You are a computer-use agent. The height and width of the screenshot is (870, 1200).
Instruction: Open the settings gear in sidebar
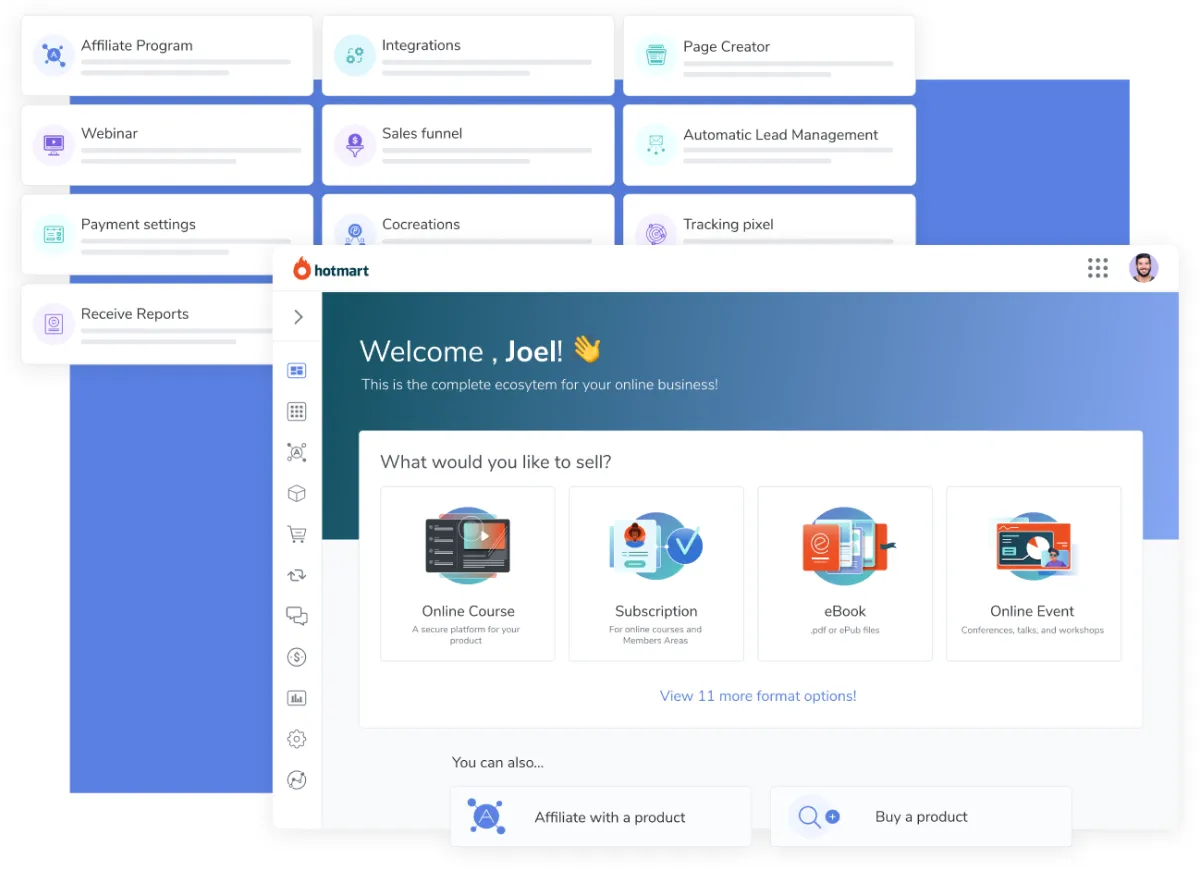point(296,739)
